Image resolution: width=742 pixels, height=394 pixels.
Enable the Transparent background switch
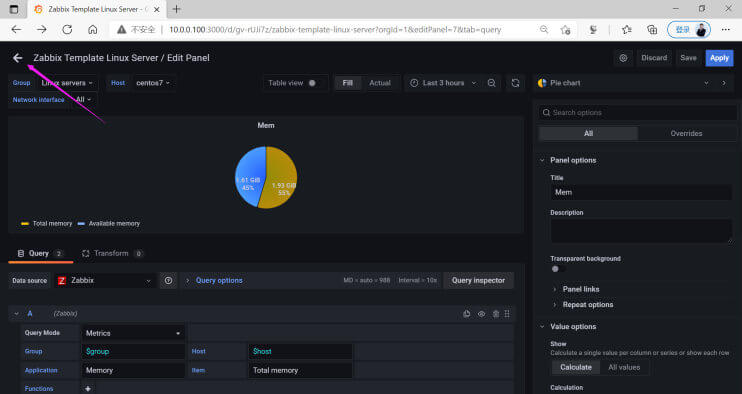click(x=558, y=269)
